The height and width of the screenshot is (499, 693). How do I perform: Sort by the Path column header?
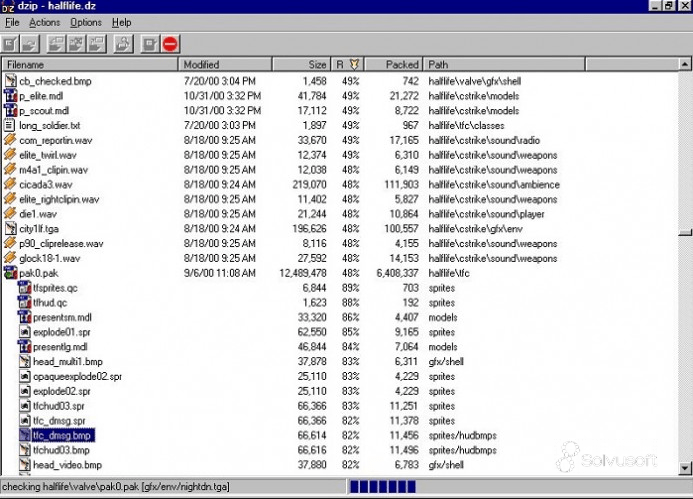click(504, 65)
